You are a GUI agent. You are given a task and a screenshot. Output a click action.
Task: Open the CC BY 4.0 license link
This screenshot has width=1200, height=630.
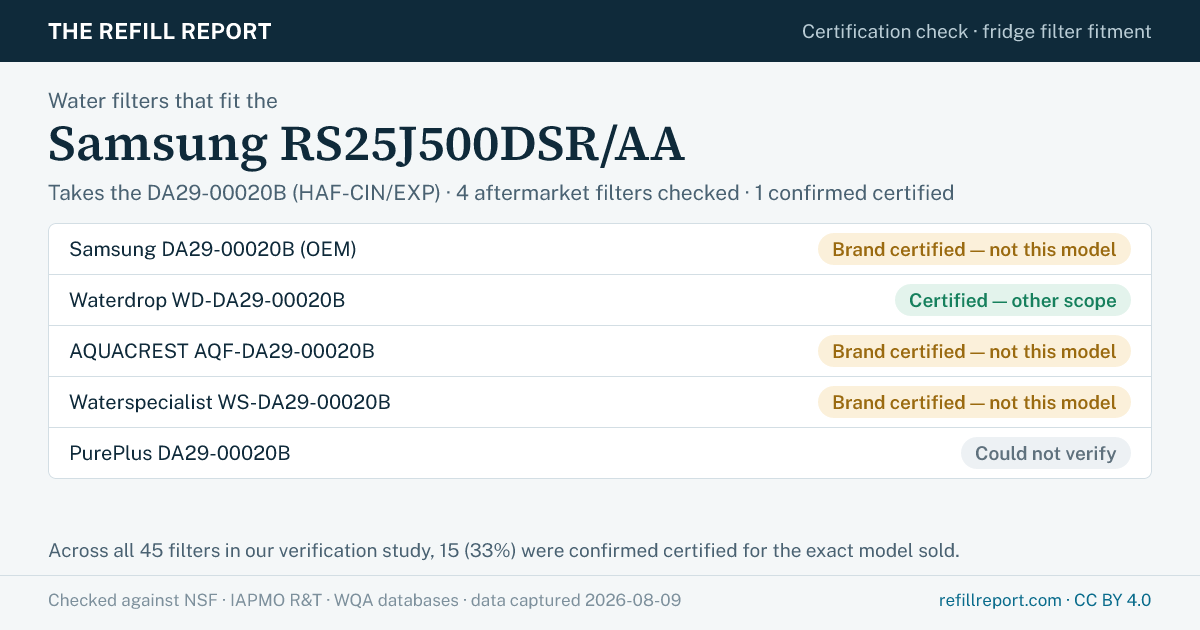coord(1112,600)
